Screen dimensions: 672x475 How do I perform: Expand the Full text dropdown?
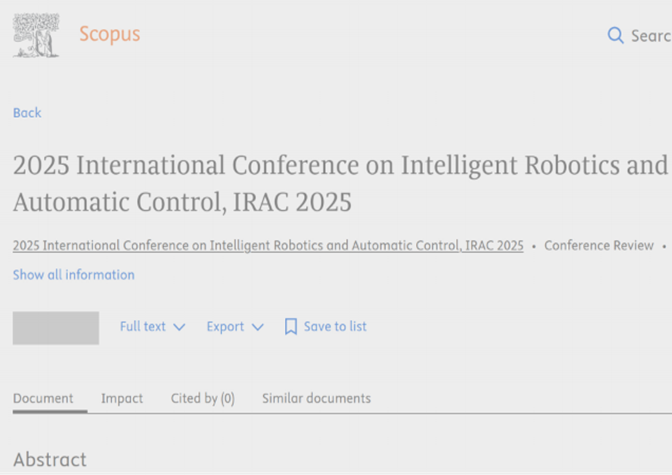pos(153,327)
